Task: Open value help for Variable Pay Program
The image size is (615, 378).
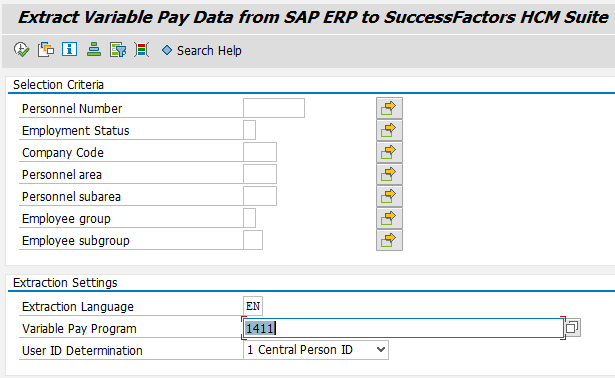Action: tap(572, 327)
